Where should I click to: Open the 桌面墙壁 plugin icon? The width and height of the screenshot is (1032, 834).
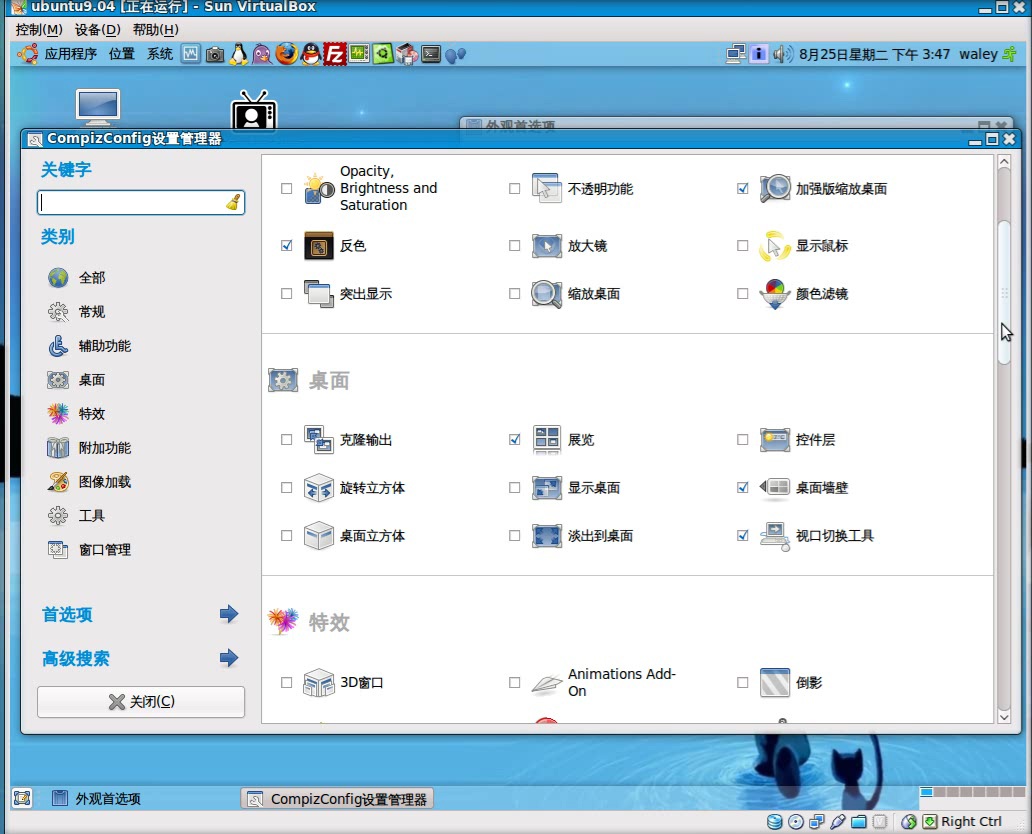point(775,488)
